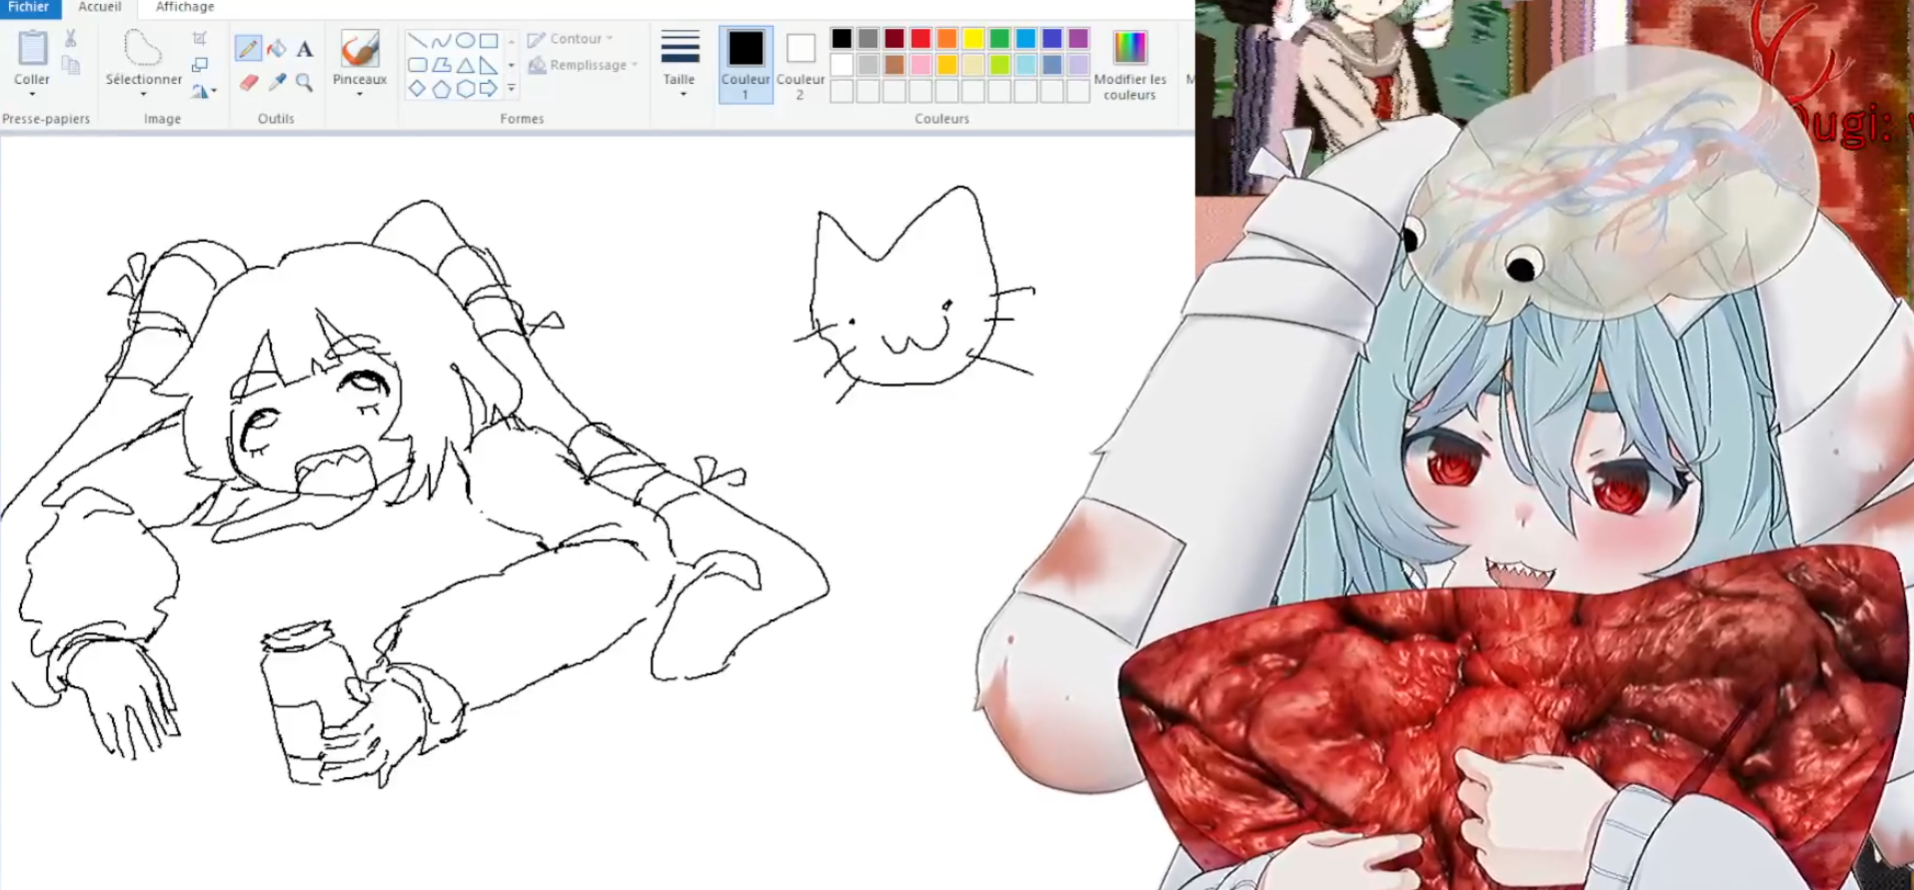This screenshot has height=890, width=1914.
Task: Open the Remplissage fill dropdown
Action: coord(583,65)
